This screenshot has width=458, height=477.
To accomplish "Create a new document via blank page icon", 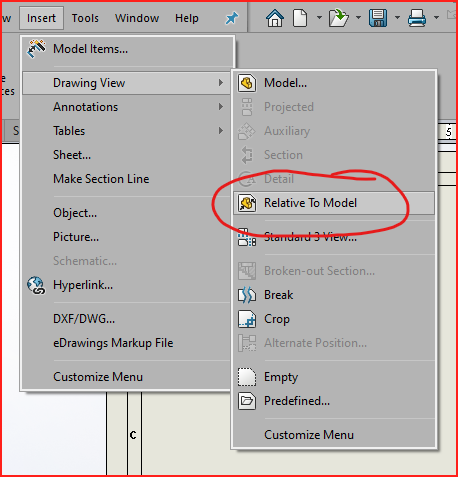I will pos(300,18).
